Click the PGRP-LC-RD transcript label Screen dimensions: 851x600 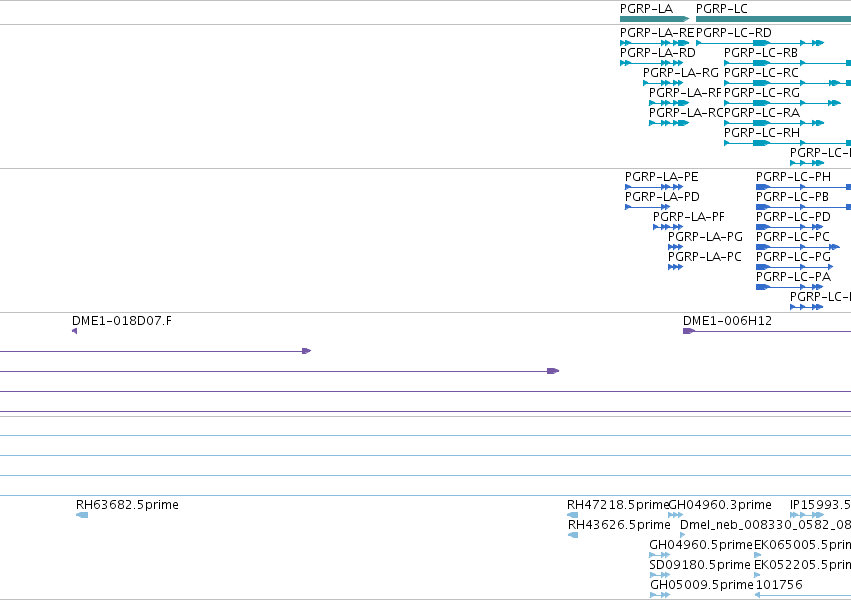[x=733, y=33]
